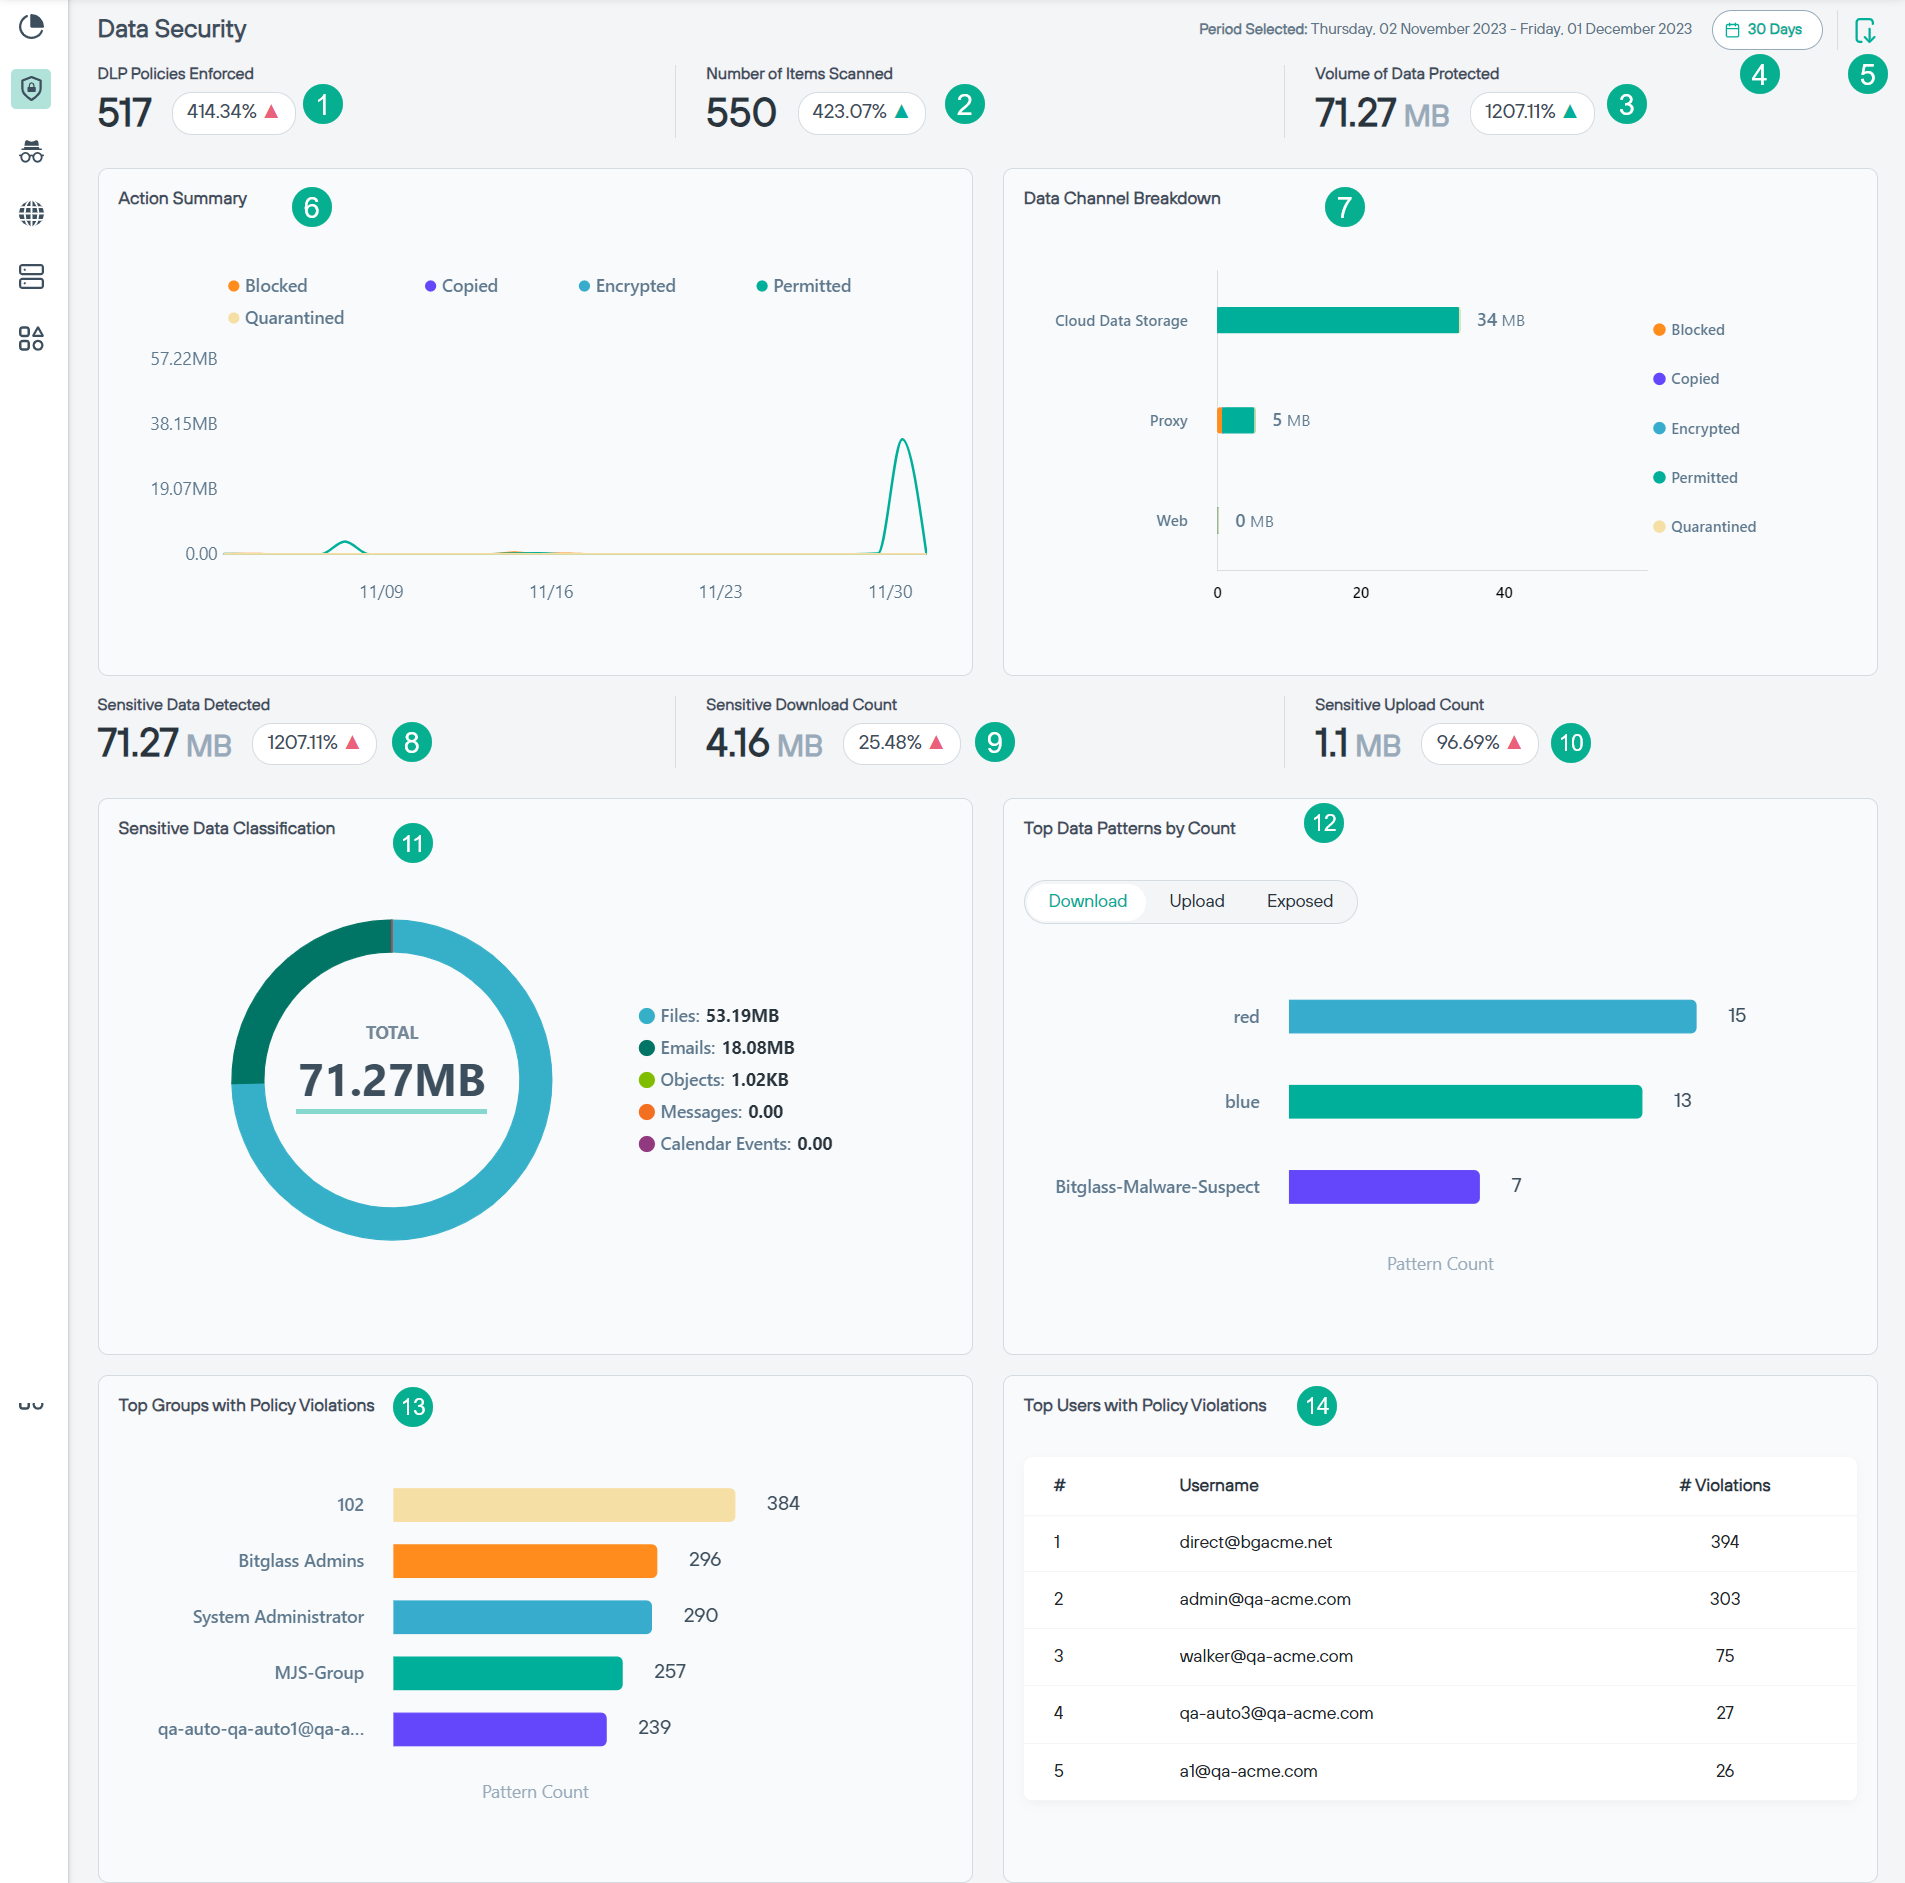
Task: Toggle Copied in Data Channel Breakdown legend
Action: pos(1686,379)
